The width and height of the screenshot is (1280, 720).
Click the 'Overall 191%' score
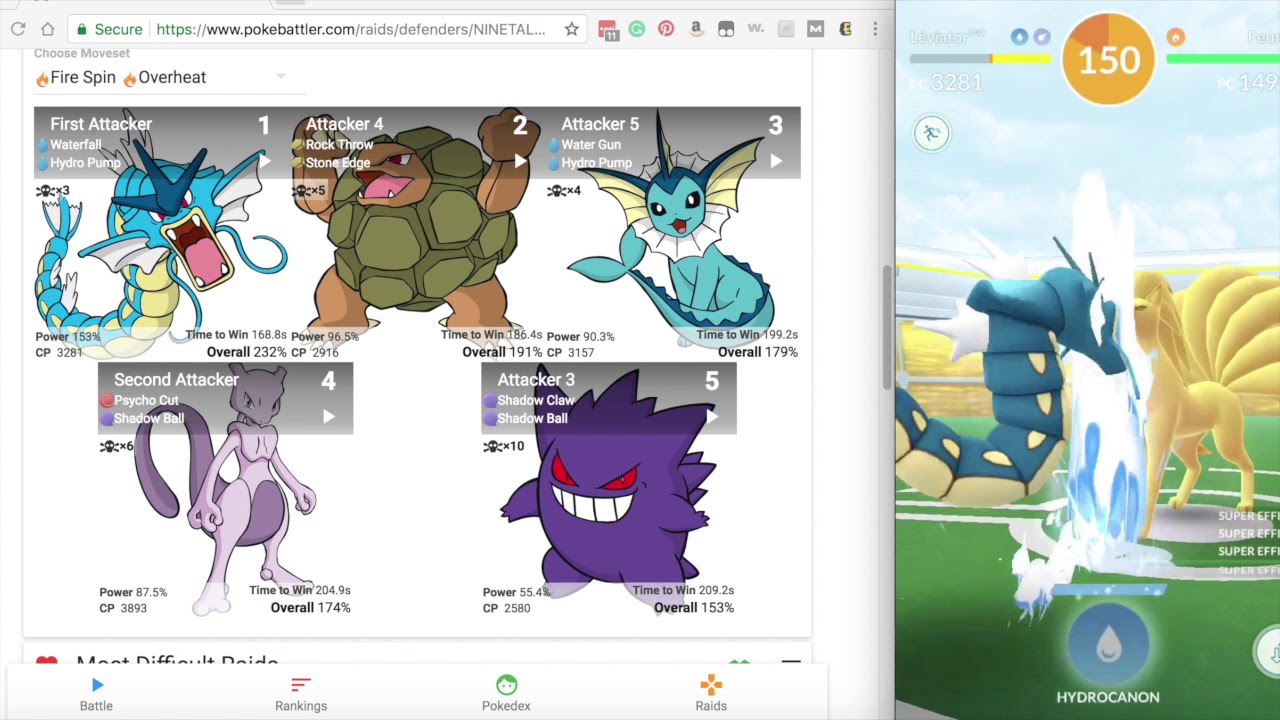tap(502, 352)
